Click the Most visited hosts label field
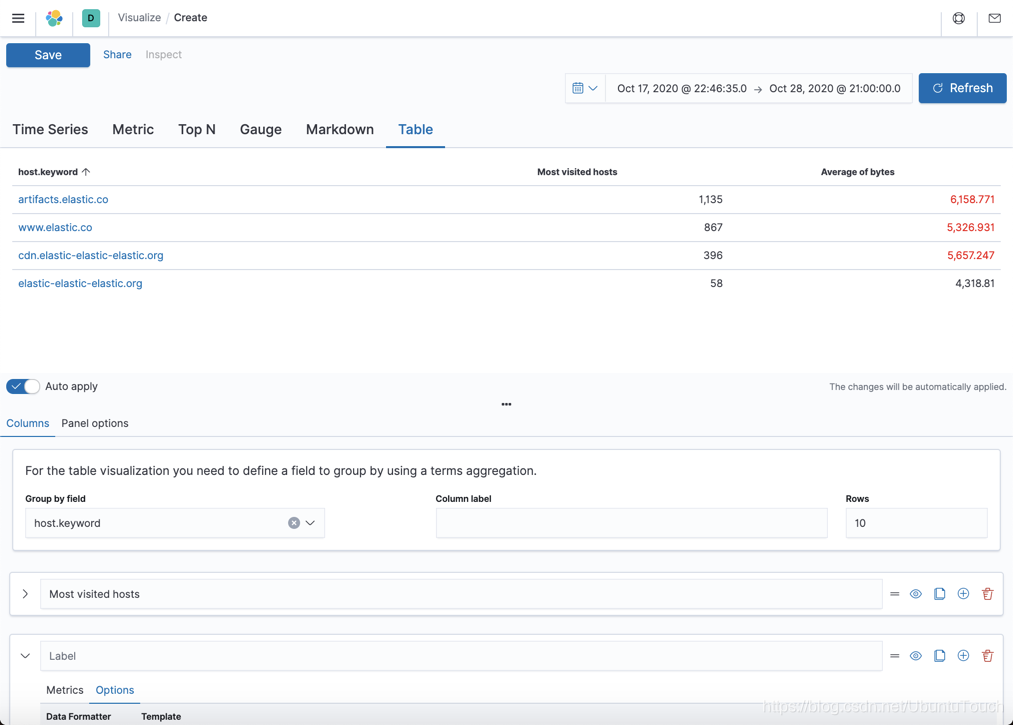Viewport: 1013px width, 725px height. point(461,594)
